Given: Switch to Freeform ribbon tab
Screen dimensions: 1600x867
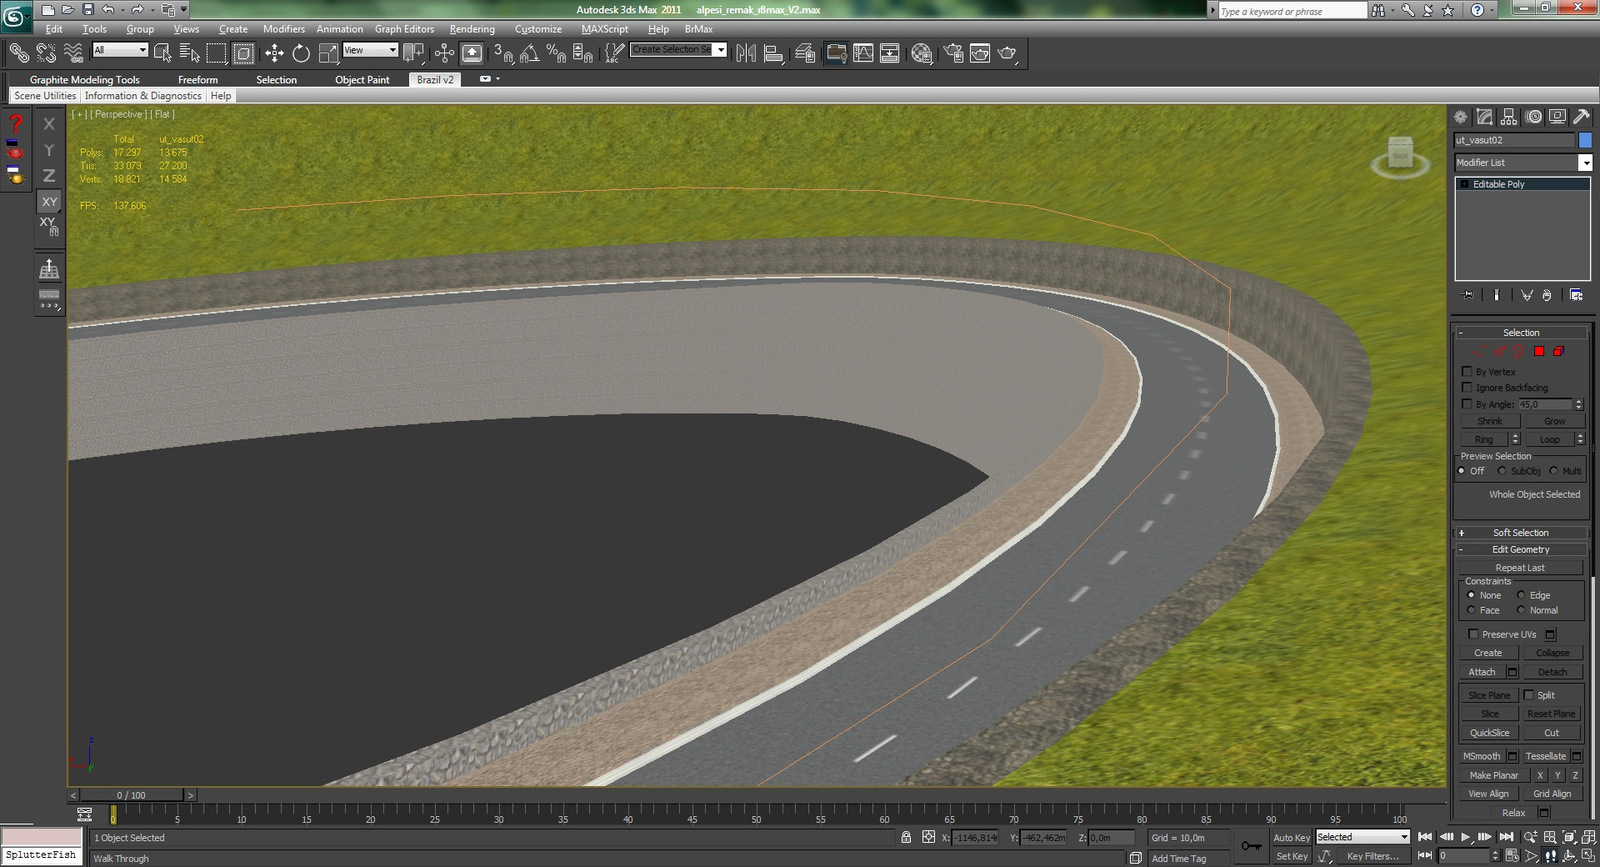Looking at the screenshot, I should click(x=198, y=79).
